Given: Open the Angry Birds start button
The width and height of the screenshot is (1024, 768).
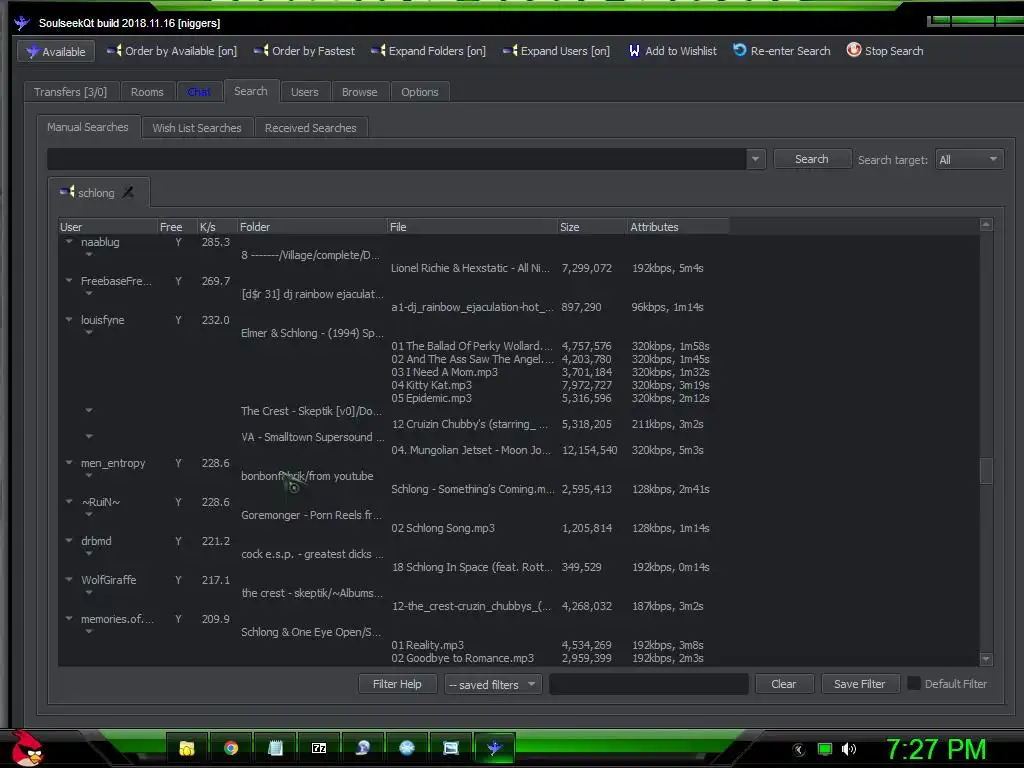Looking at the screenshot, I should [26, 748].
